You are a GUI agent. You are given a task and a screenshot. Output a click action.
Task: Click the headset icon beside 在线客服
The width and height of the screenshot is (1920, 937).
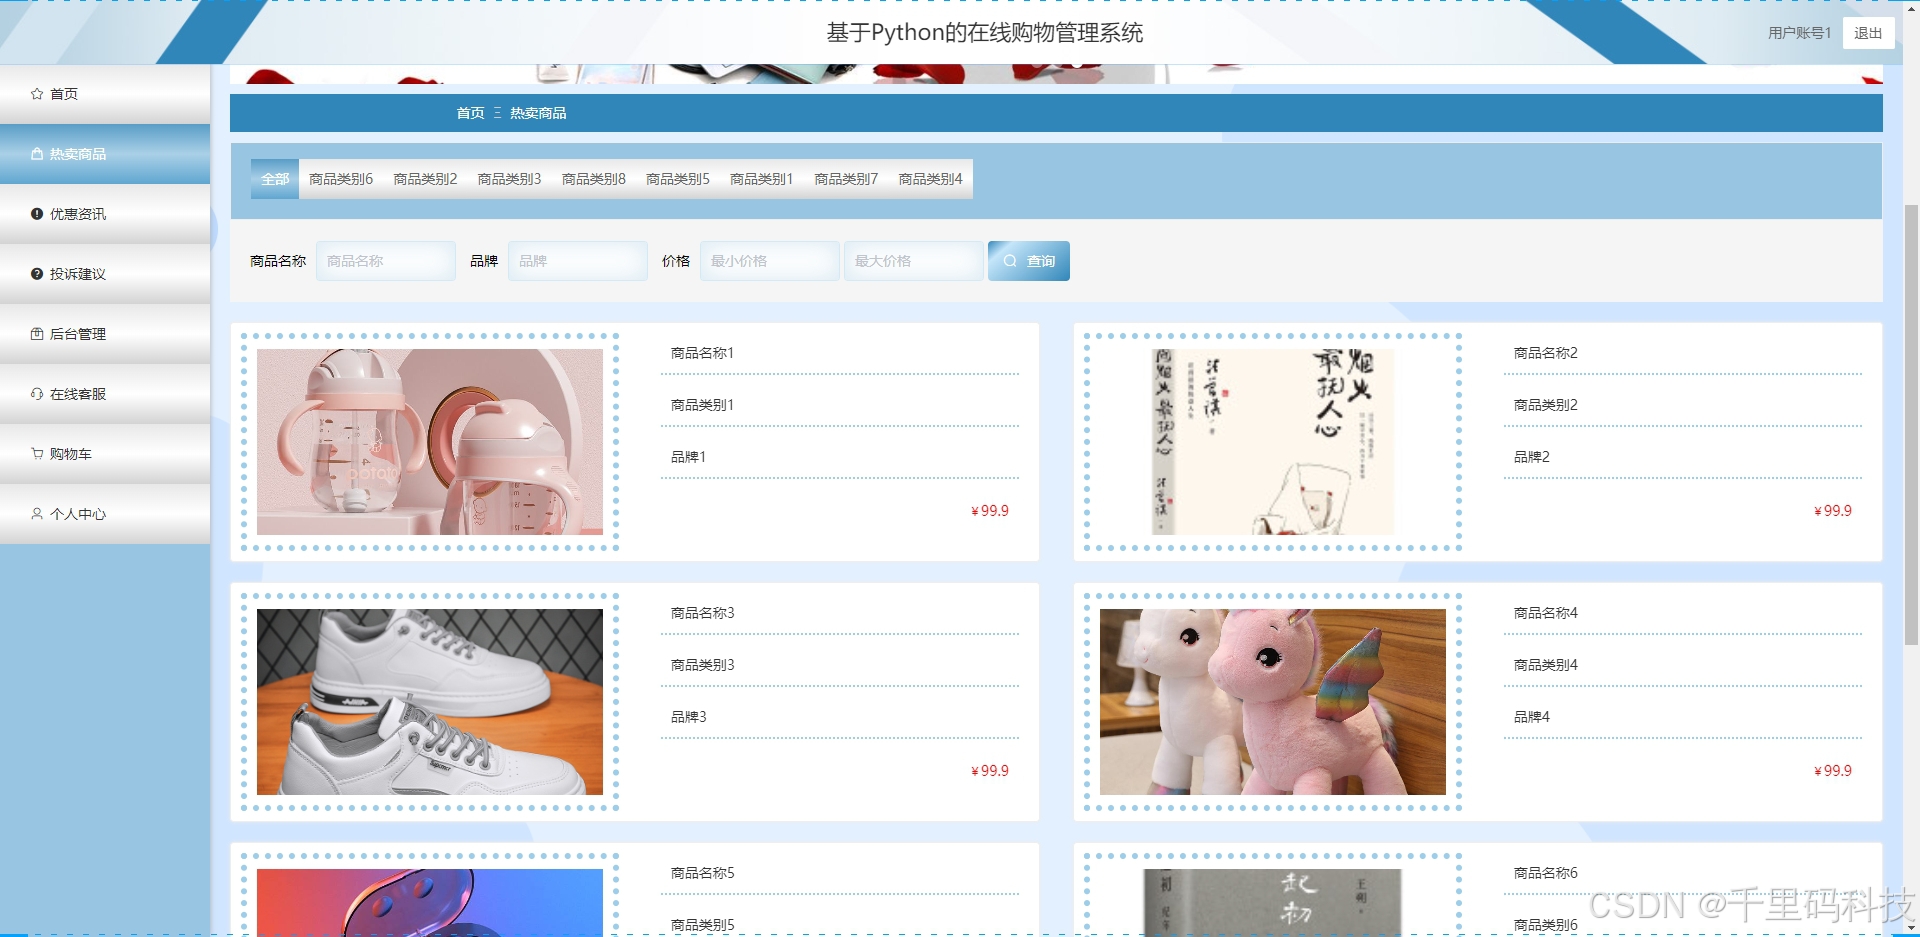(37, 394)
